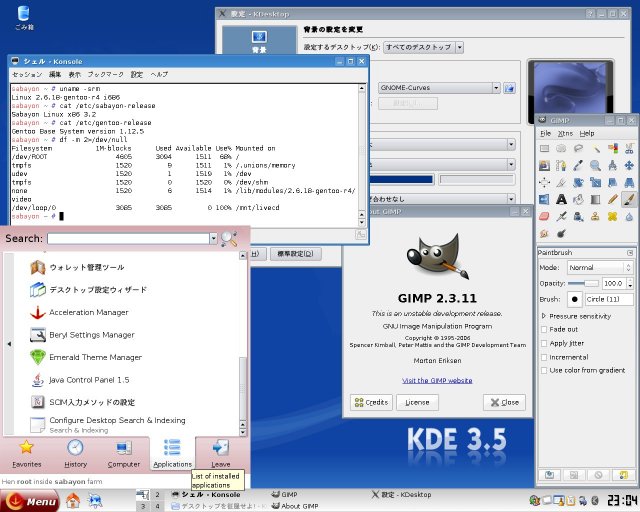Select the Text tool letter A icon
Viewport: 640px width, 512px height.
point(561,199)
